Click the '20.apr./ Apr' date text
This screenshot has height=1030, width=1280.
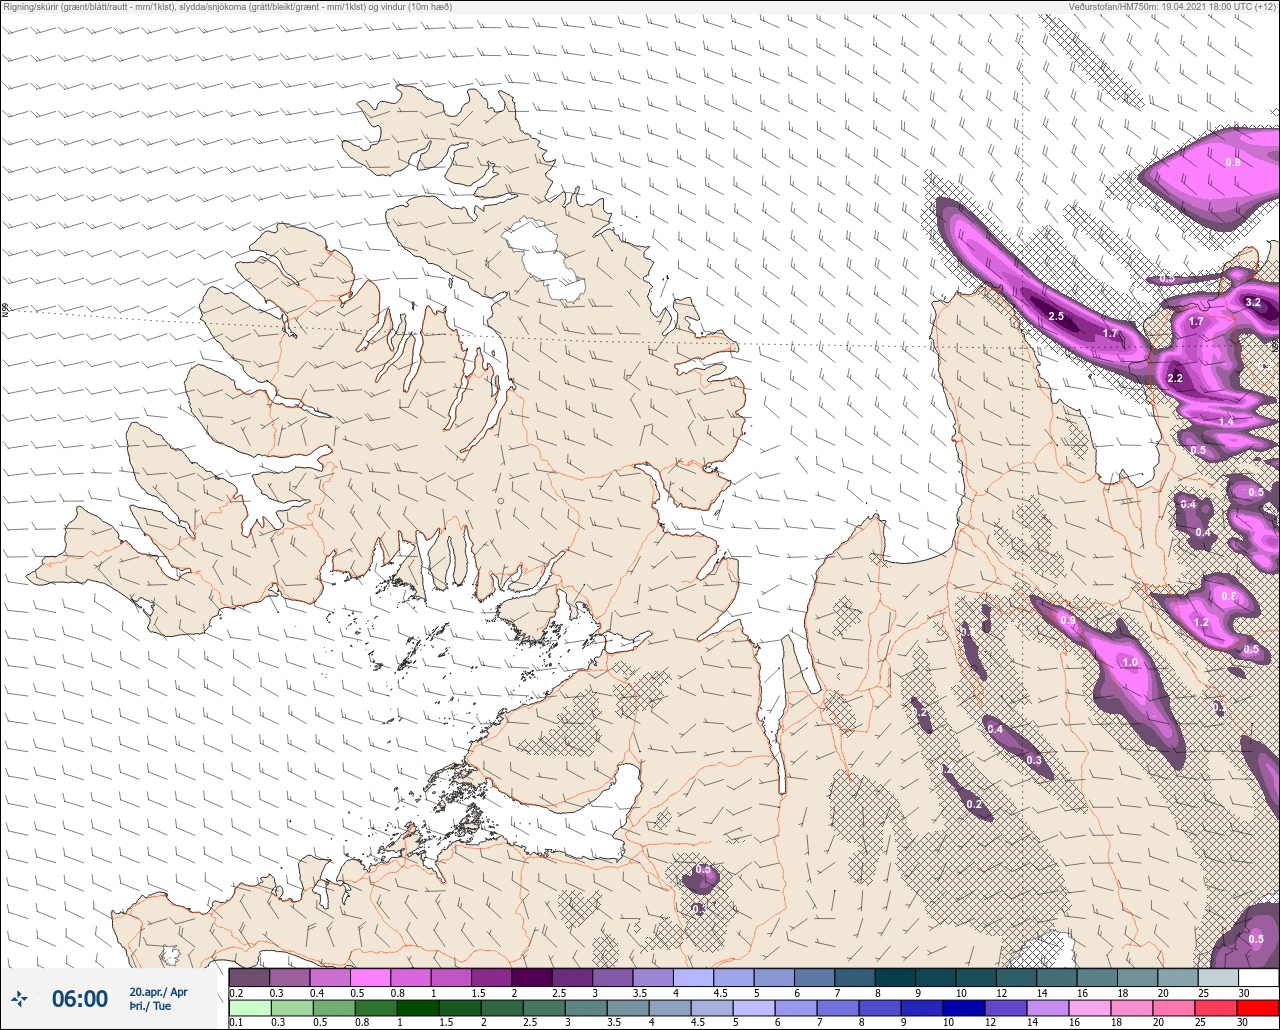pos(158,992)
